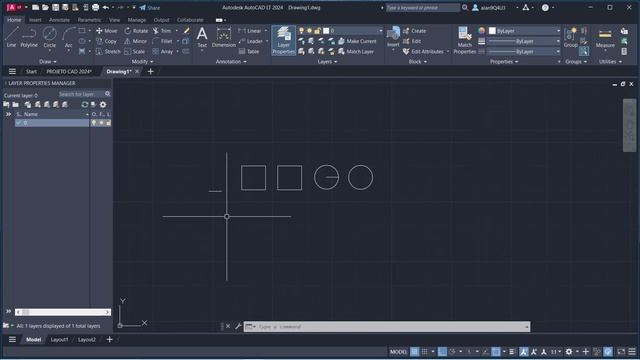Viewport: 640px width, 360px height.
Task: Open the Parametric ribbon tab
Action: (89, 20)
